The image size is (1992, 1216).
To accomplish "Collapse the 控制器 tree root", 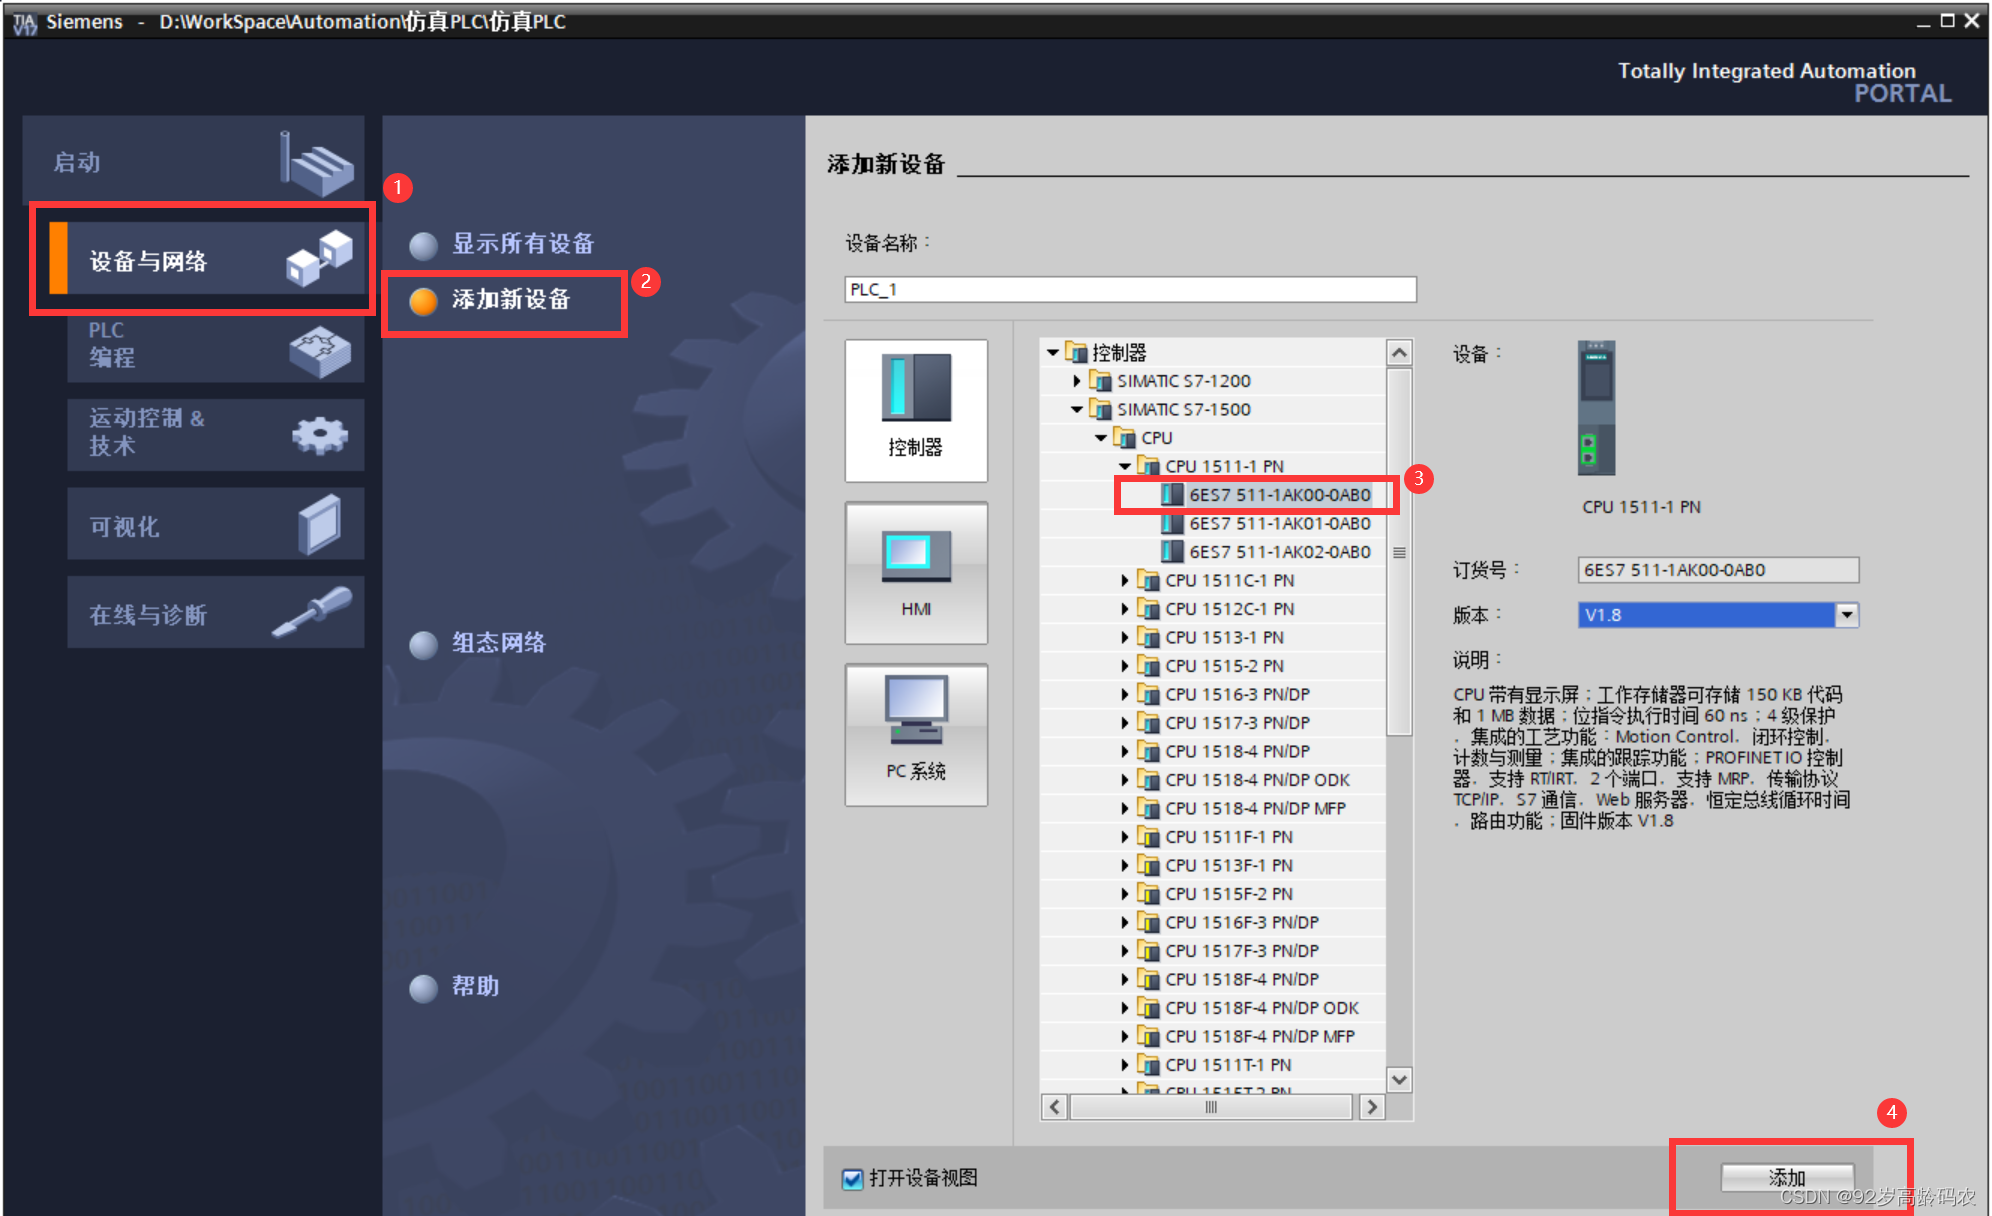I will (x=1053, y=352).
